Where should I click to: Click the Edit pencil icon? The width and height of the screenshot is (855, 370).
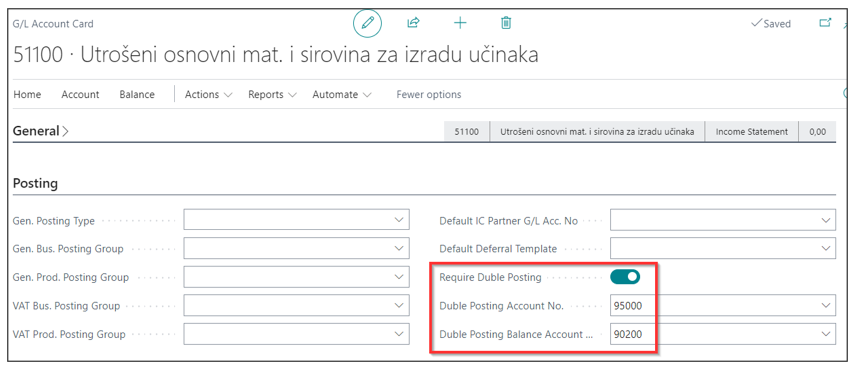(368, 23)
